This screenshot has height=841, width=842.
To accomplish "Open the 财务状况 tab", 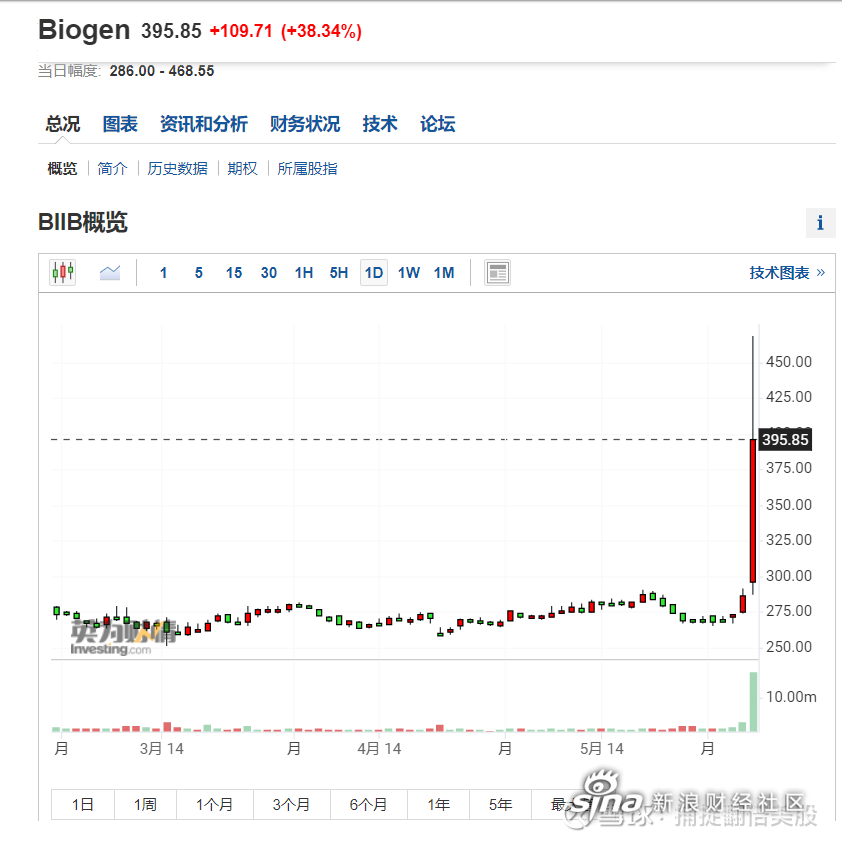I will click(305, 124).
